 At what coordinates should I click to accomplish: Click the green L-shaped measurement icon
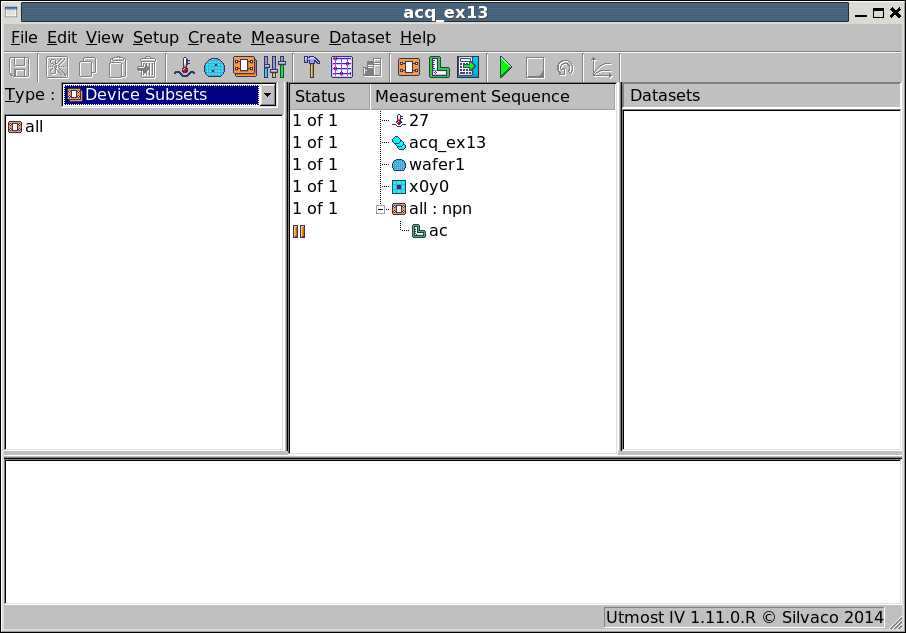pyautogui.click(x=439, y=68)
